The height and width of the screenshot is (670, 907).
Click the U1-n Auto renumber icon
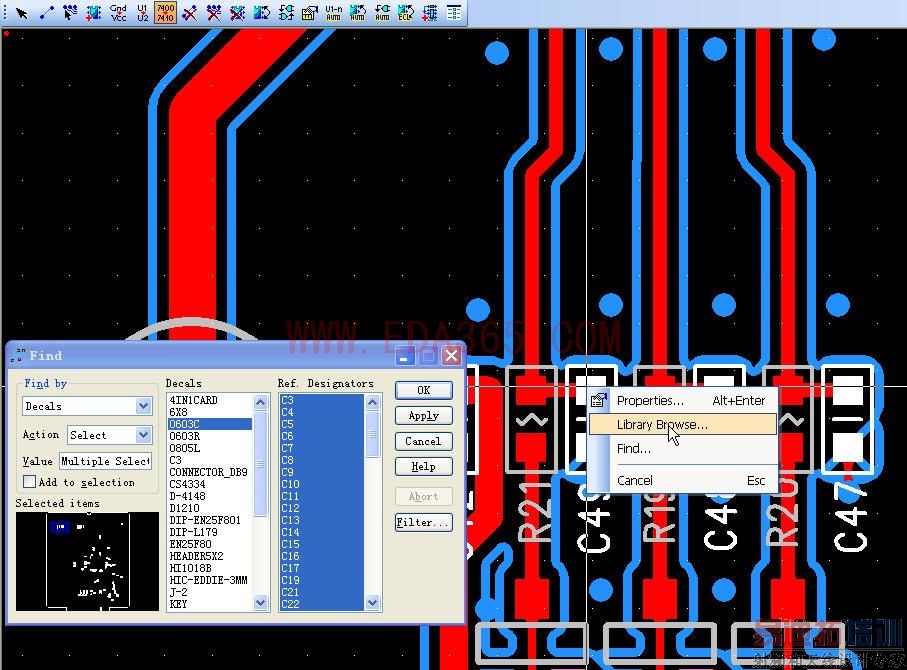[334, 13]
